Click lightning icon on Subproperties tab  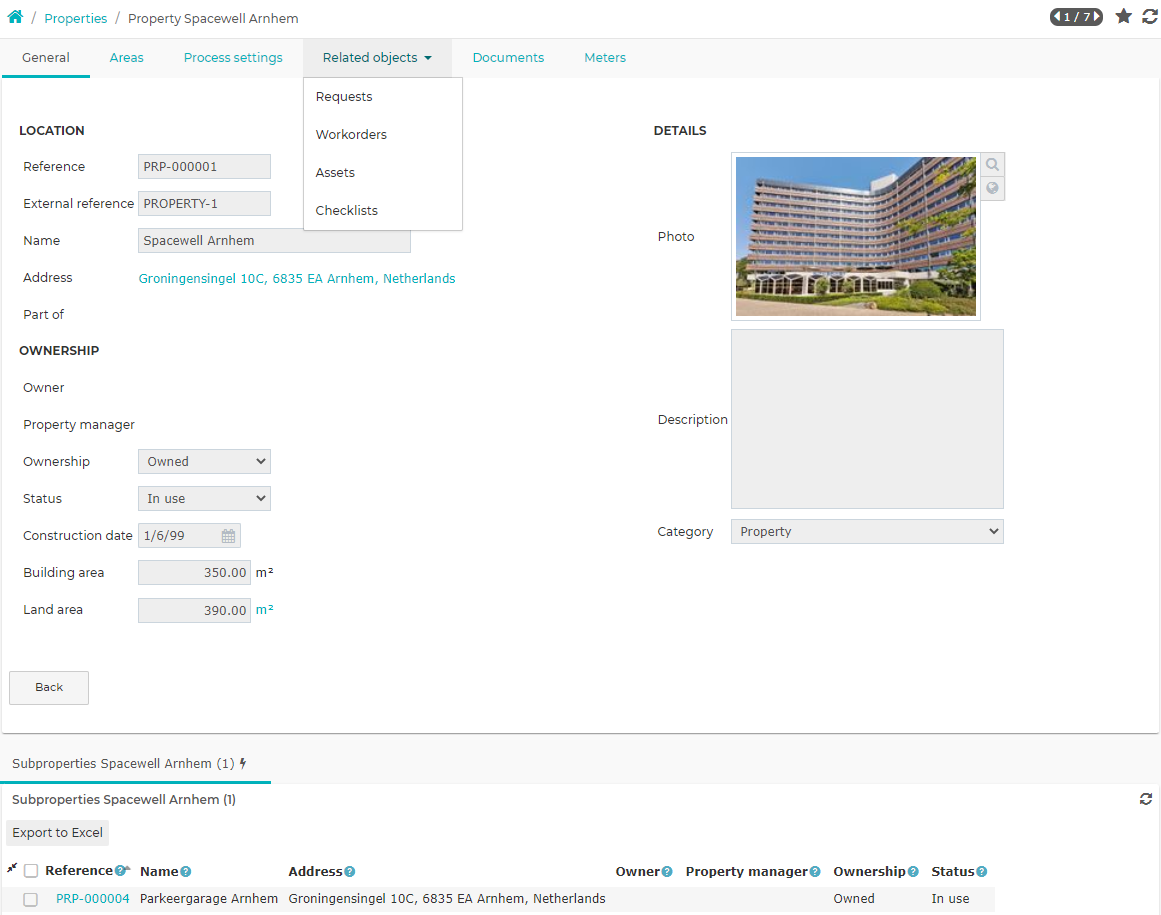(243, 763)
